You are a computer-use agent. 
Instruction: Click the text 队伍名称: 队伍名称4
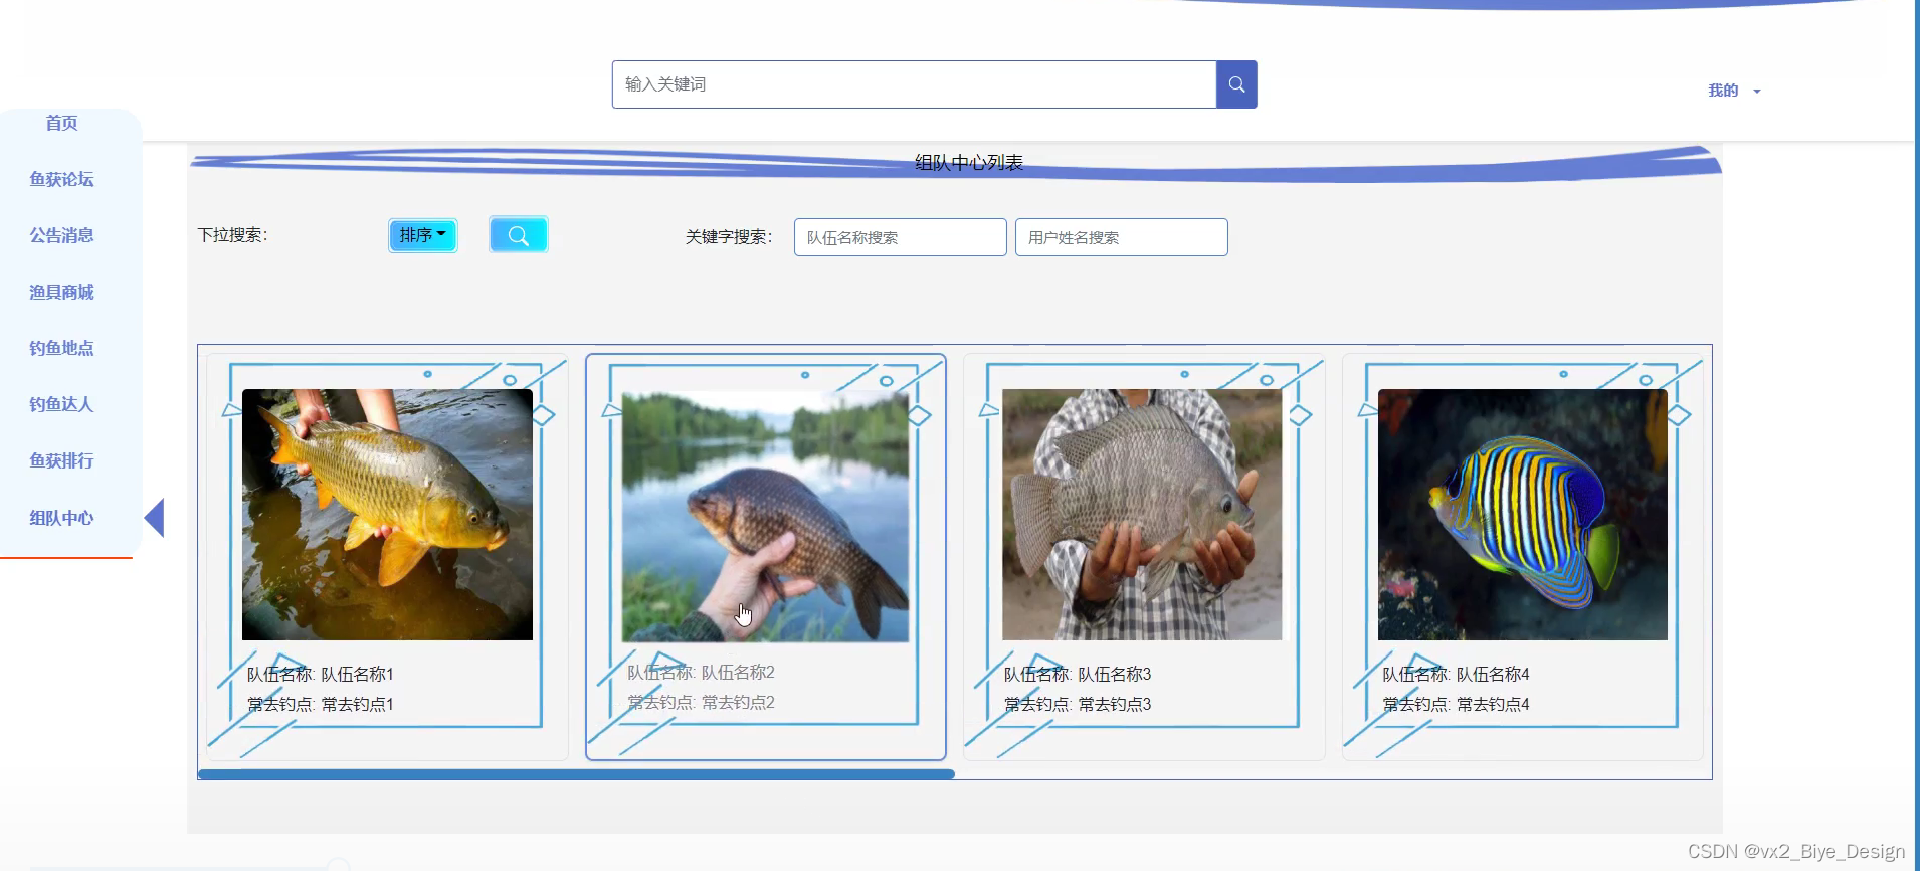1455,675
